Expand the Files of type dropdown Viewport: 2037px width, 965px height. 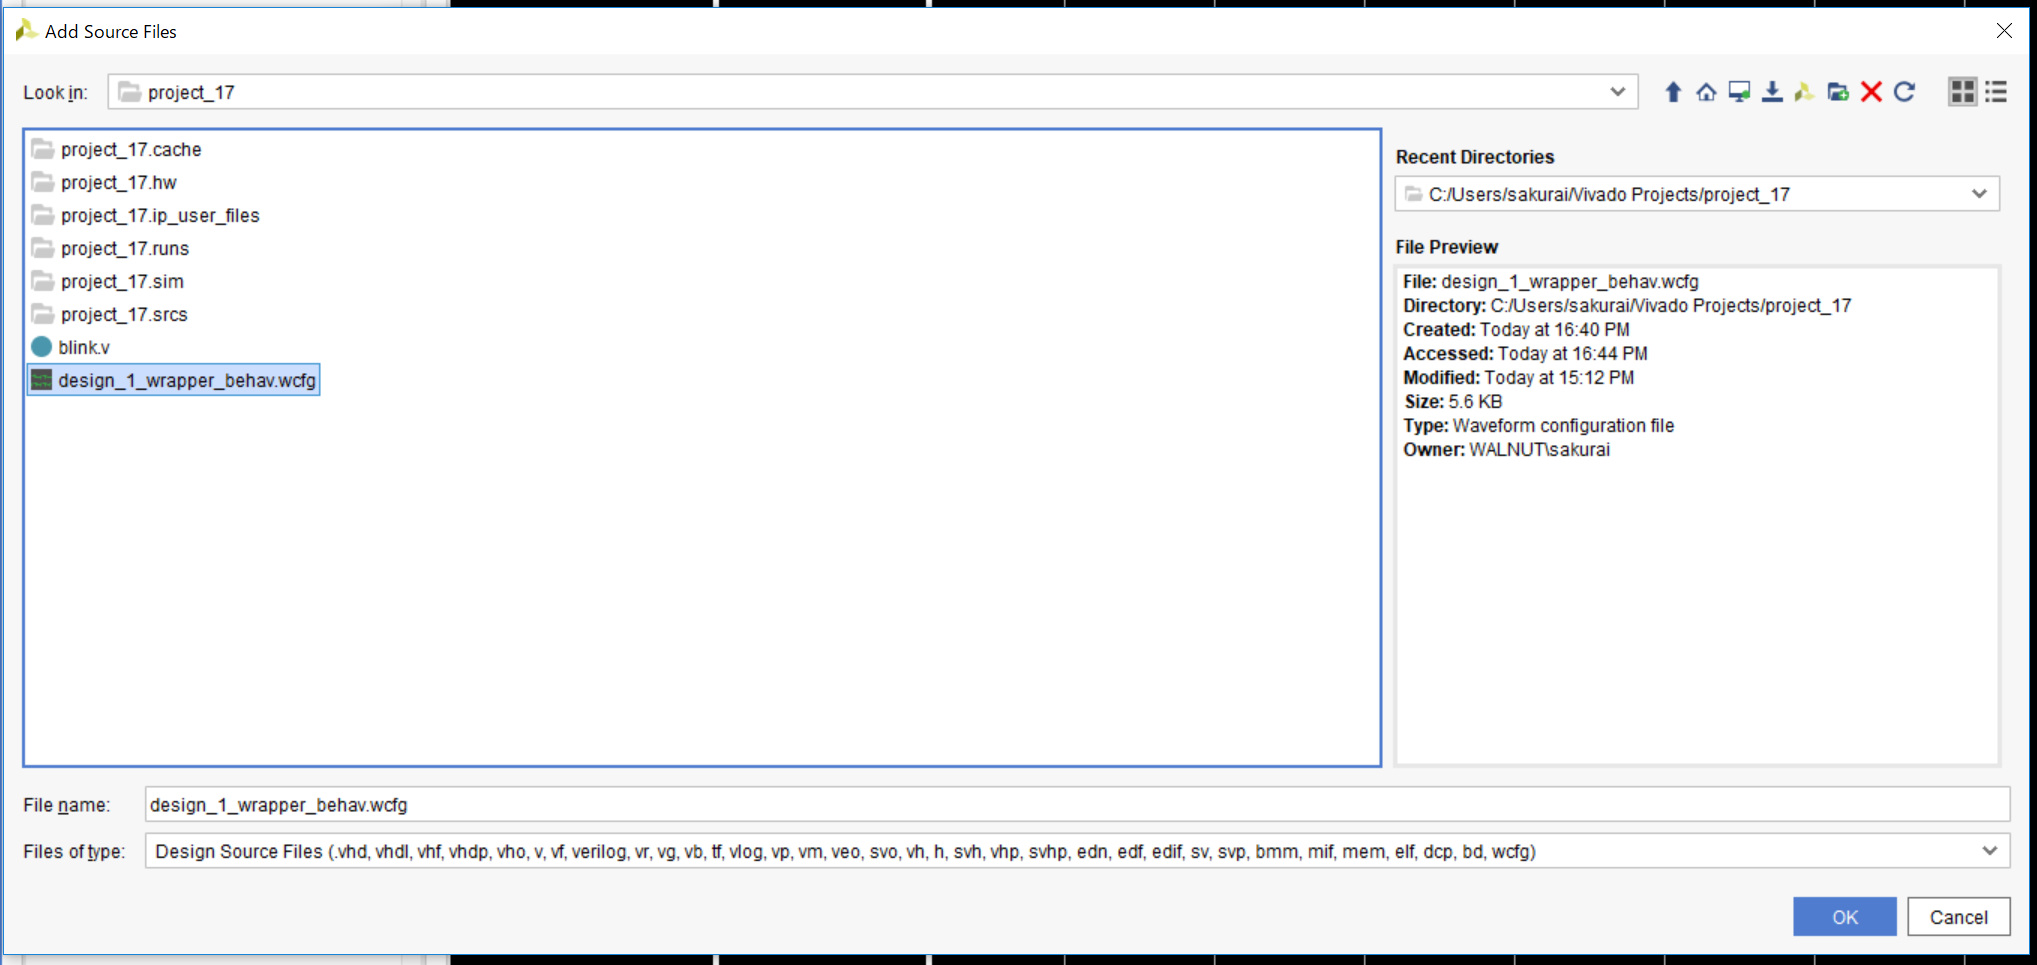[1989, 851]
